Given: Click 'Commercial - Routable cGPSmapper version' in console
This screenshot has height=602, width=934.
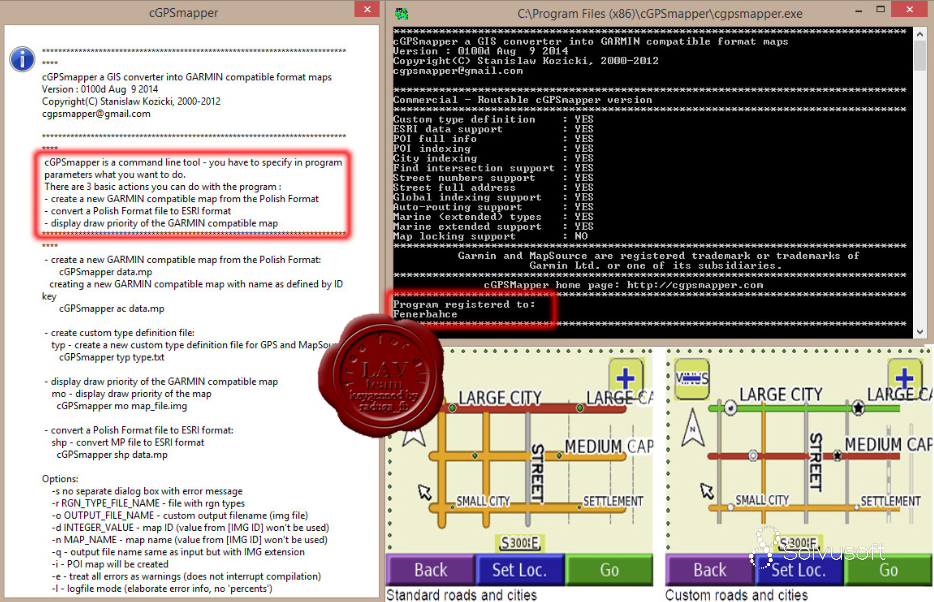Looking at the screenshot, I should [522, 100].
